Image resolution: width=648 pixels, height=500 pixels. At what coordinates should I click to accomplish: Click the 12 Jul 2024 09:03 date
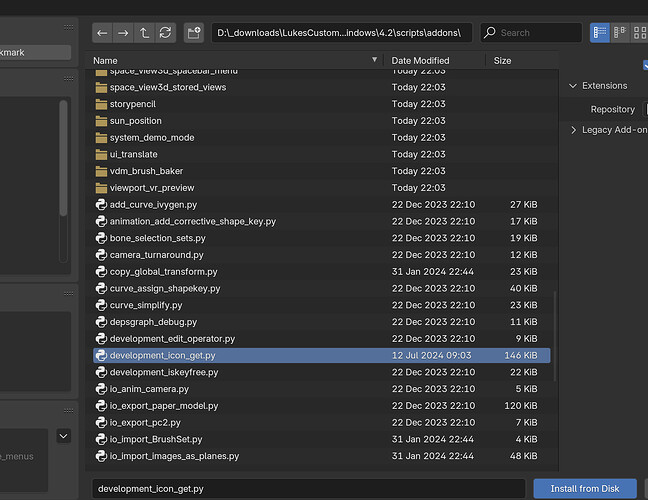(431, 355)
